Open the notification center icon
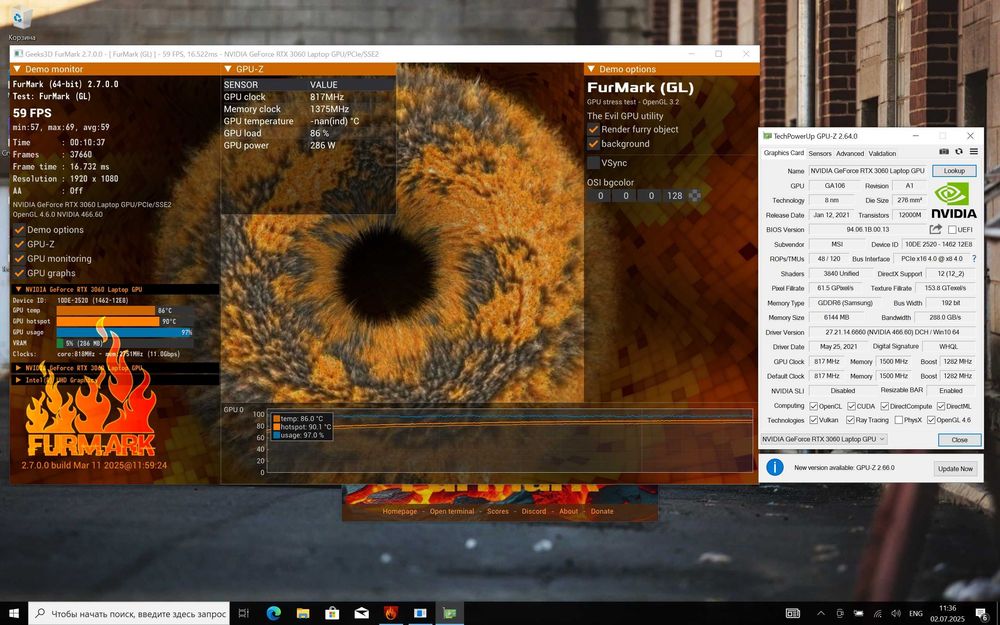This screenshot has width=1000, height=625. (x=982, y=614)
